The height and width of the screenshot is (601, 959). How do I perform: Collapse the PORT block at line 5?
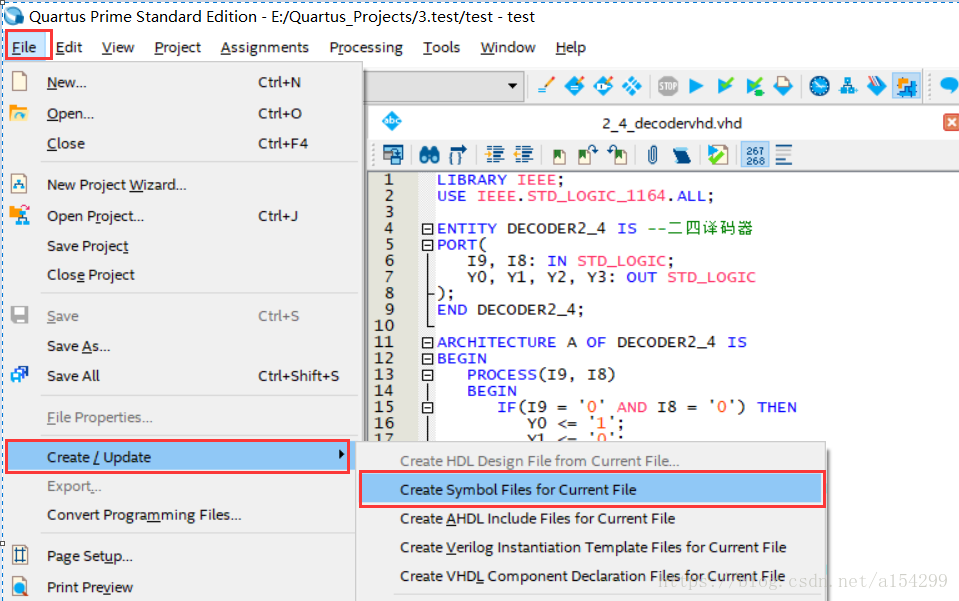point(428,245)
